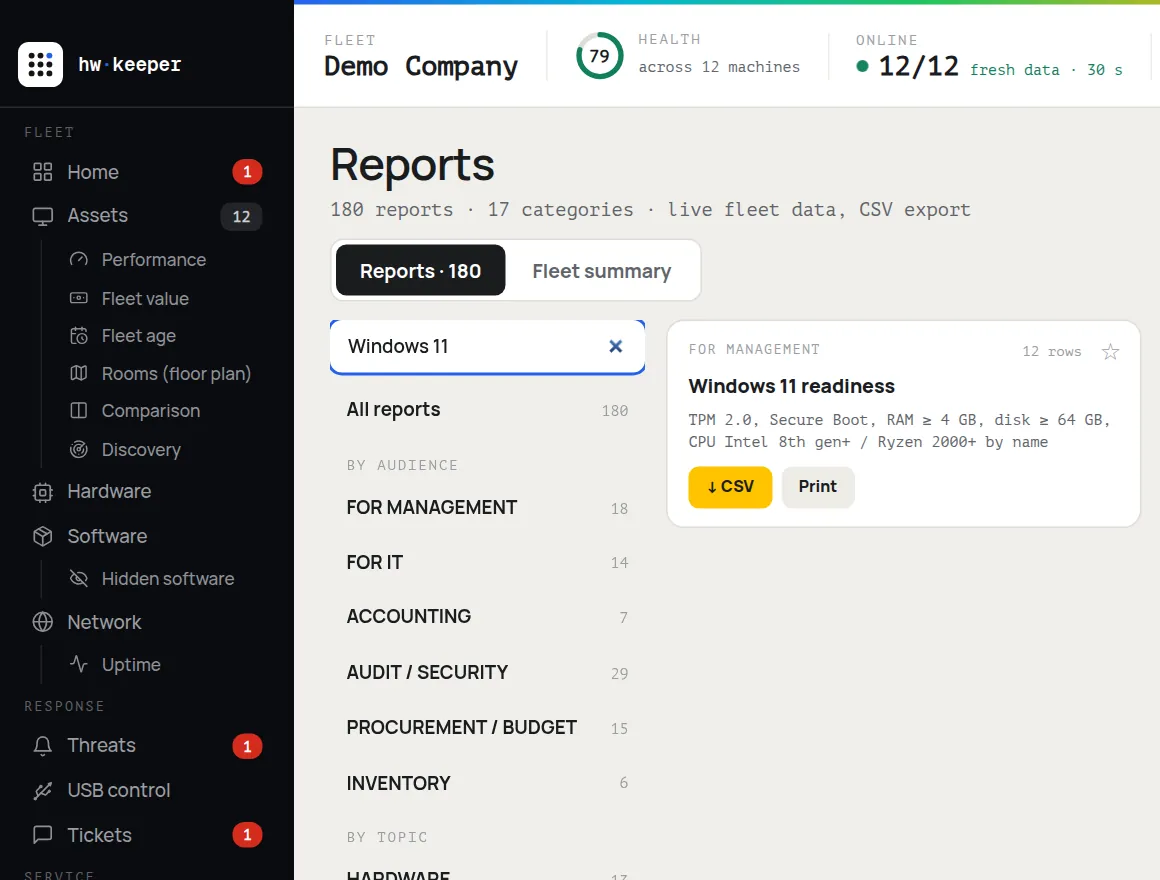Switch to the Fleet summary tab
1160x880 pixels.
click(x=601, y=271)
